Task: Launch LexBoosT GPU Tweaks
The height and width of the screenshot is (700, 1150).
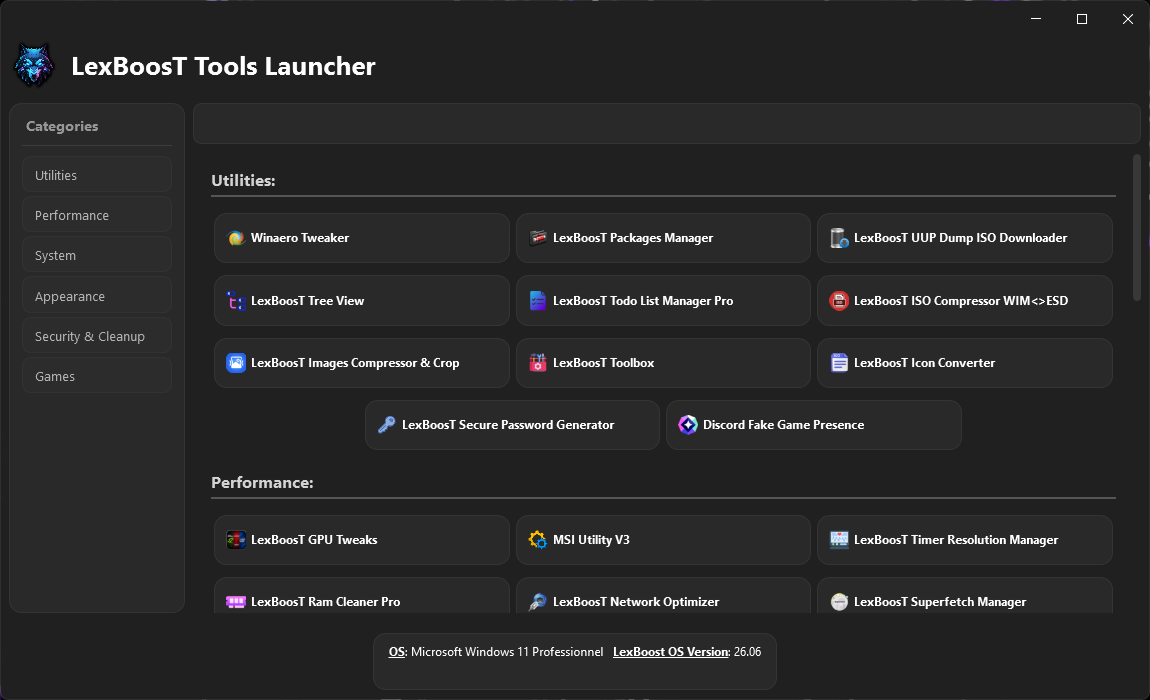Action: point(362,540)
